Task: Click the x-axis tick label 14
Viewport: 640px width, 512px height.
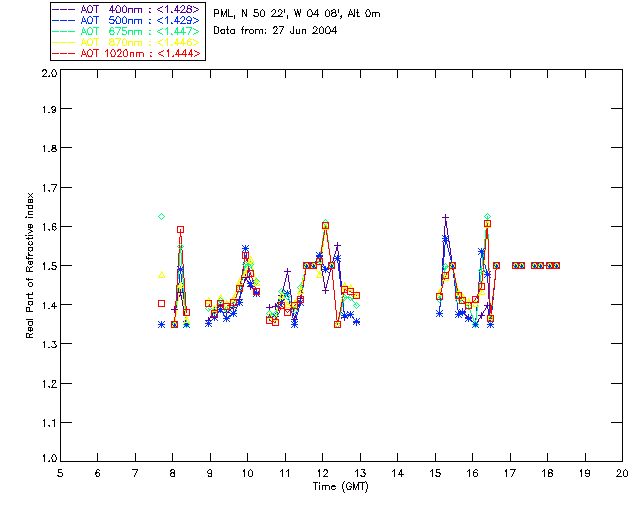Action: [398, 473]
